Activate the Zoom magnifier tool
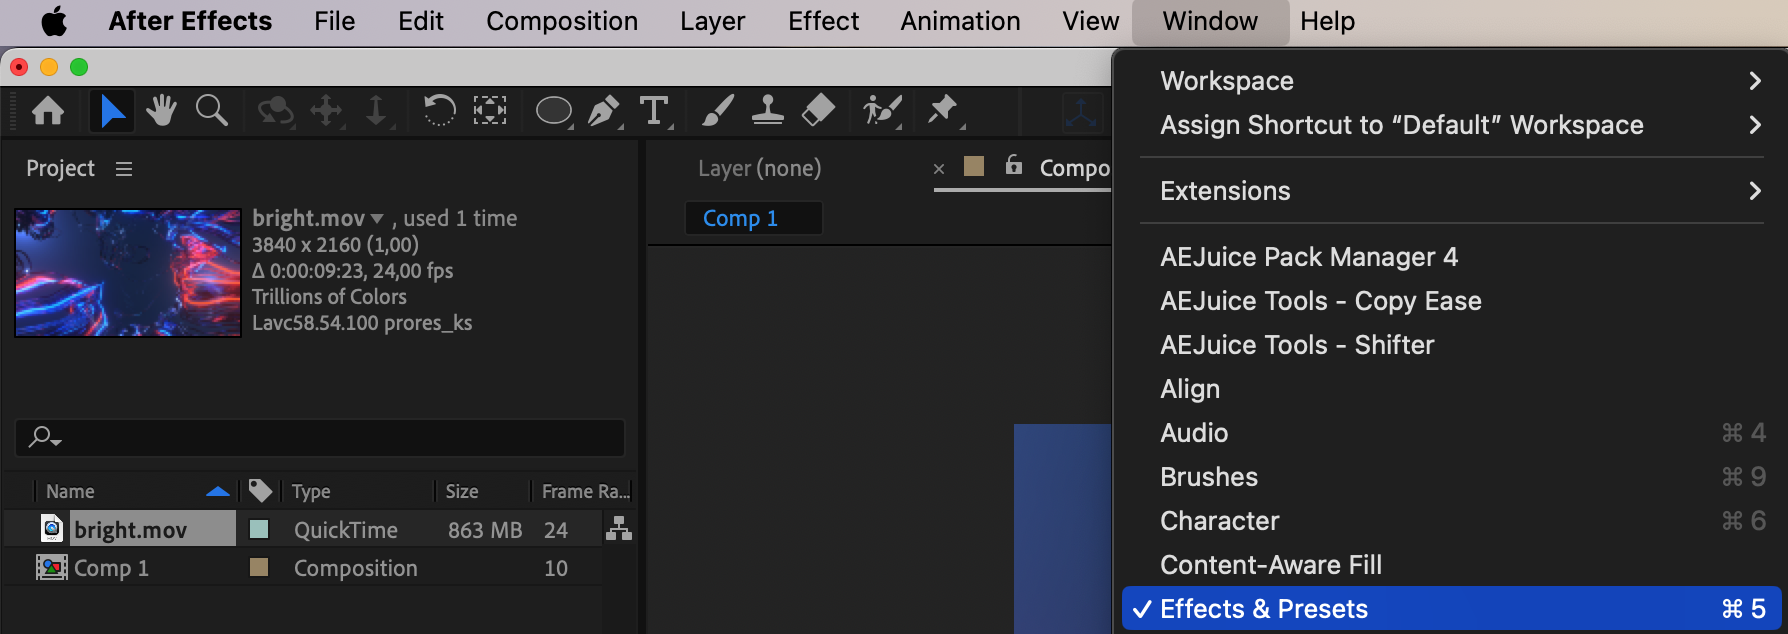Image resolution: width=1788 pixels, height=634 pixels. (x=211, y=110)
